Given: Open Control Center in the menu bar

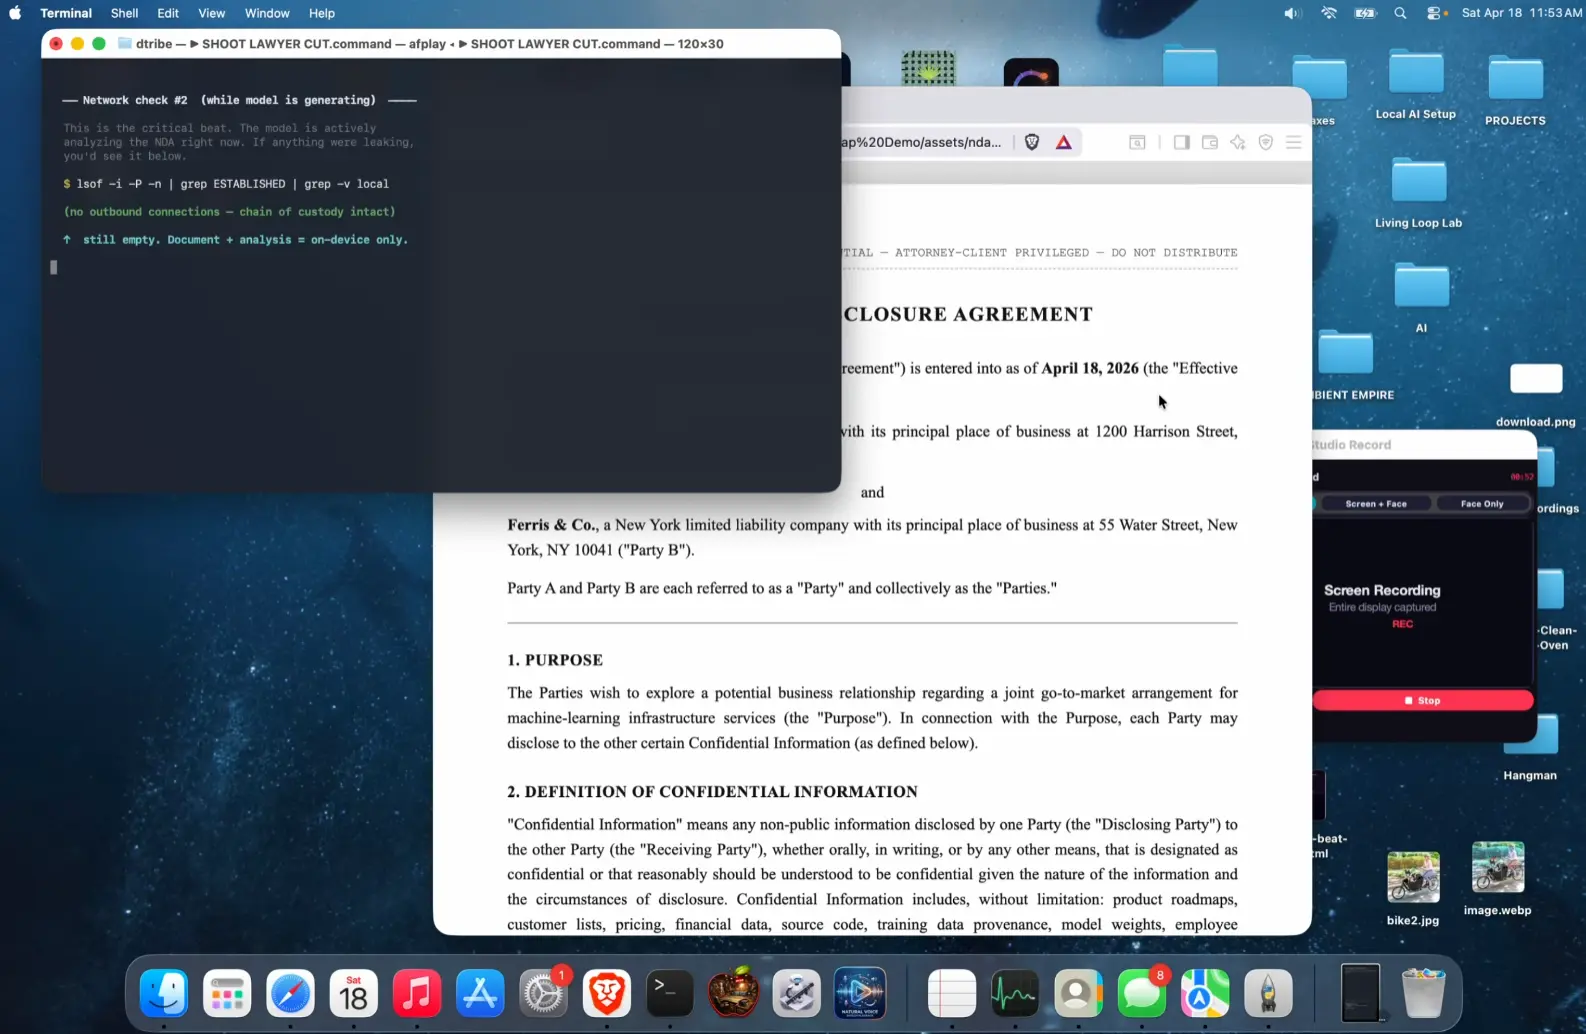Looking at the screenshot, I should pos(1436,13).
